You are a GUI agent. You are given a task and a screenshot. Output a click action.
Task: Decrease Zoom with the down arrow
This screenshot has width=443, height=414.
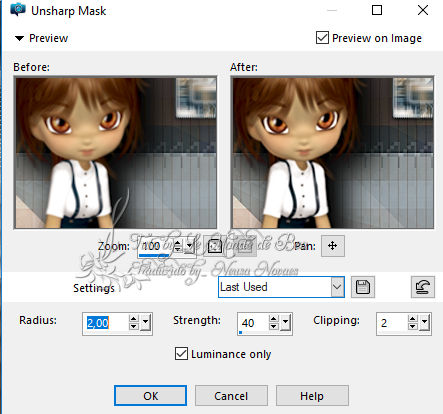178,250
